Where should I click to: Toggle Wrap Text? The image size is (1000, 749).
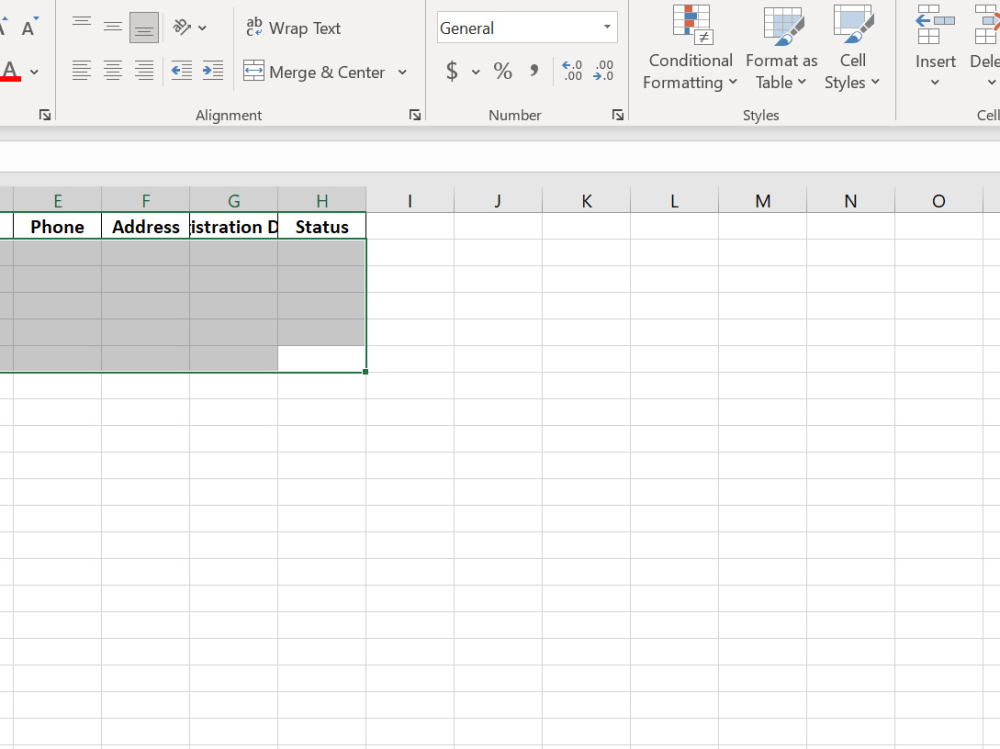pos(293,27)
